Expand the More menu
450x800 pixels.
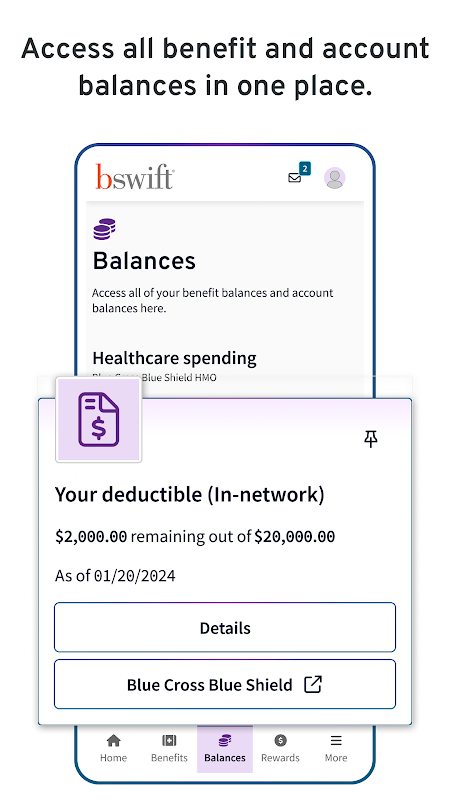click(336, 748)
